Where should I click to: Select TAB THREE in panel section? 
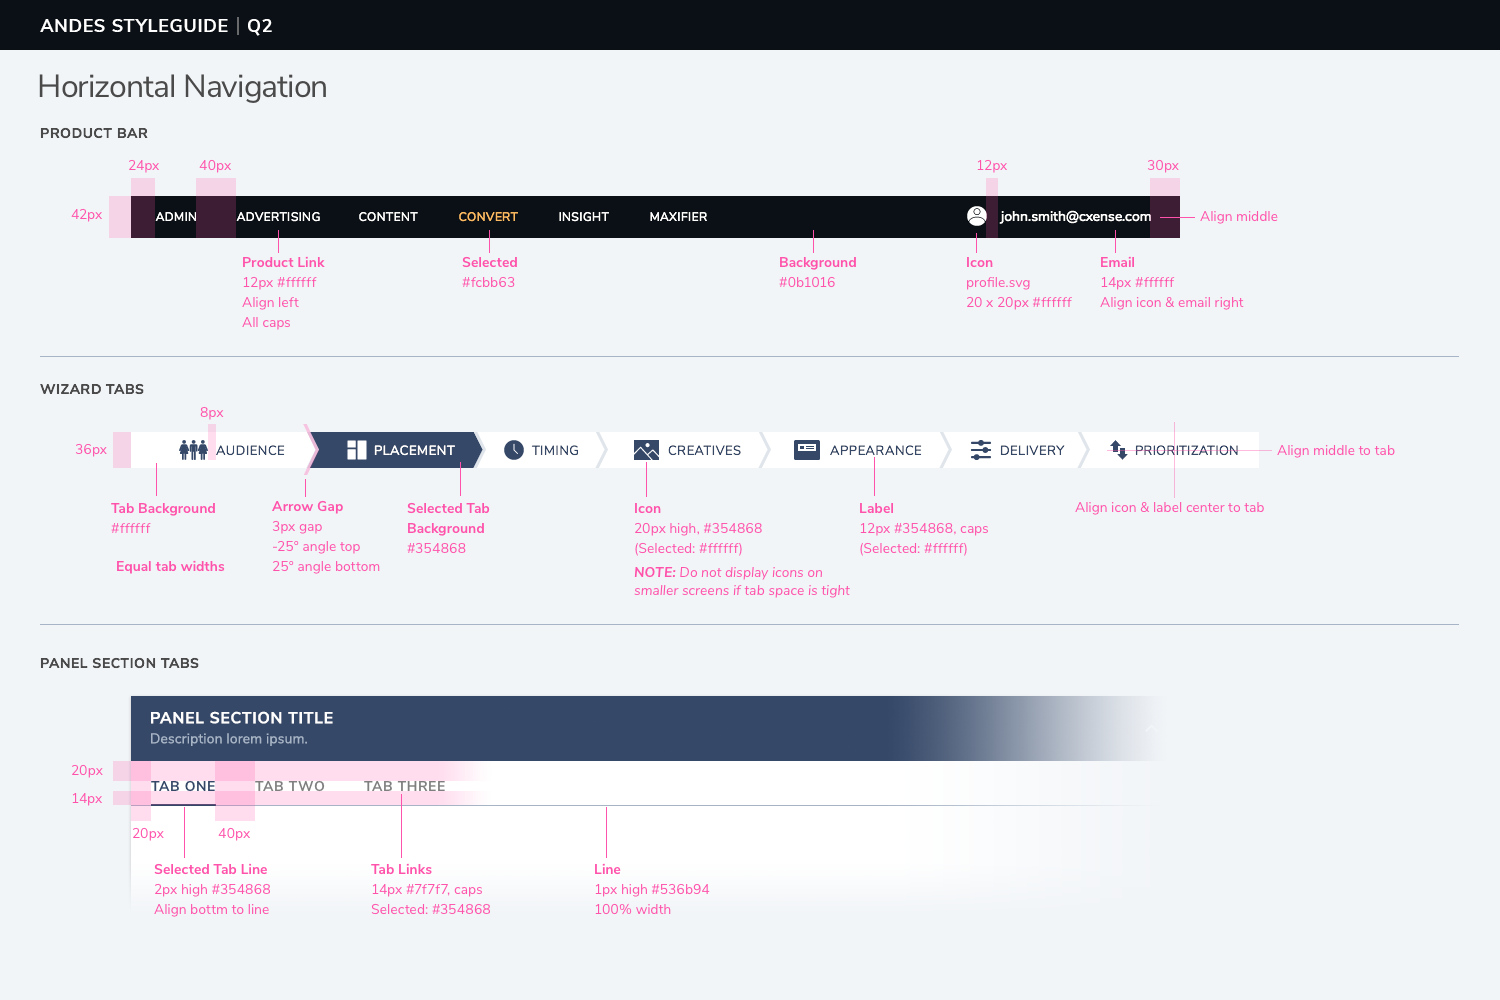point(405,786)
